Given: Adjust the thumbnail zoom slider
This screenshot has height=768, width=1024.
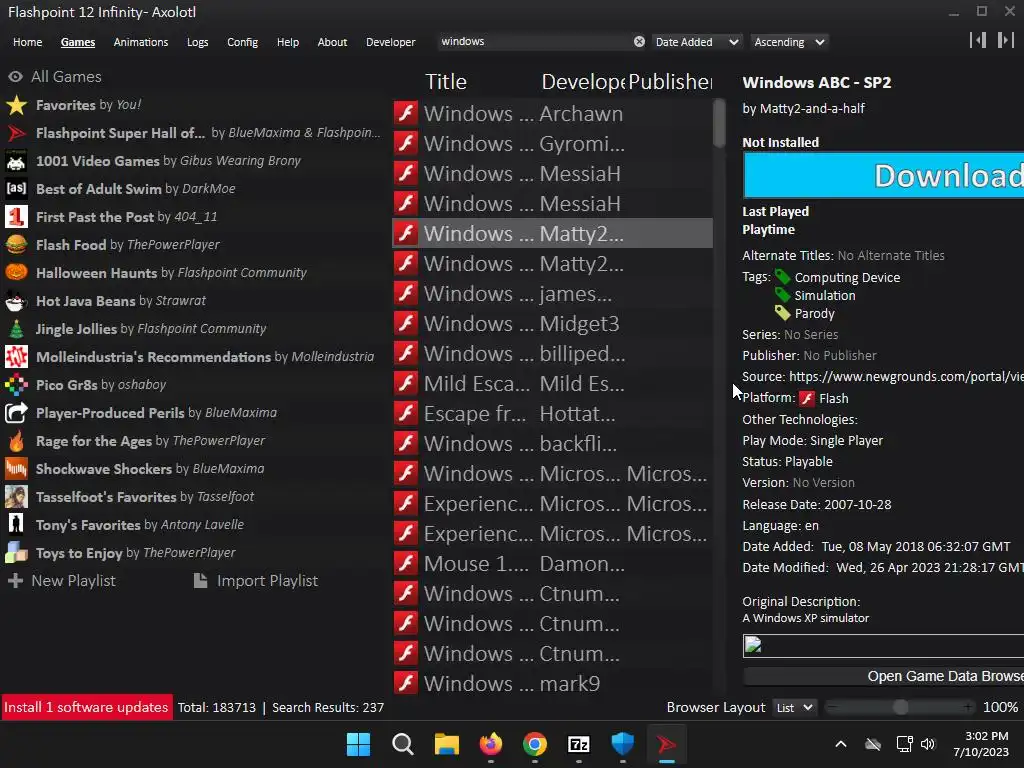Looking at the screenshot, I should [901, 707].
